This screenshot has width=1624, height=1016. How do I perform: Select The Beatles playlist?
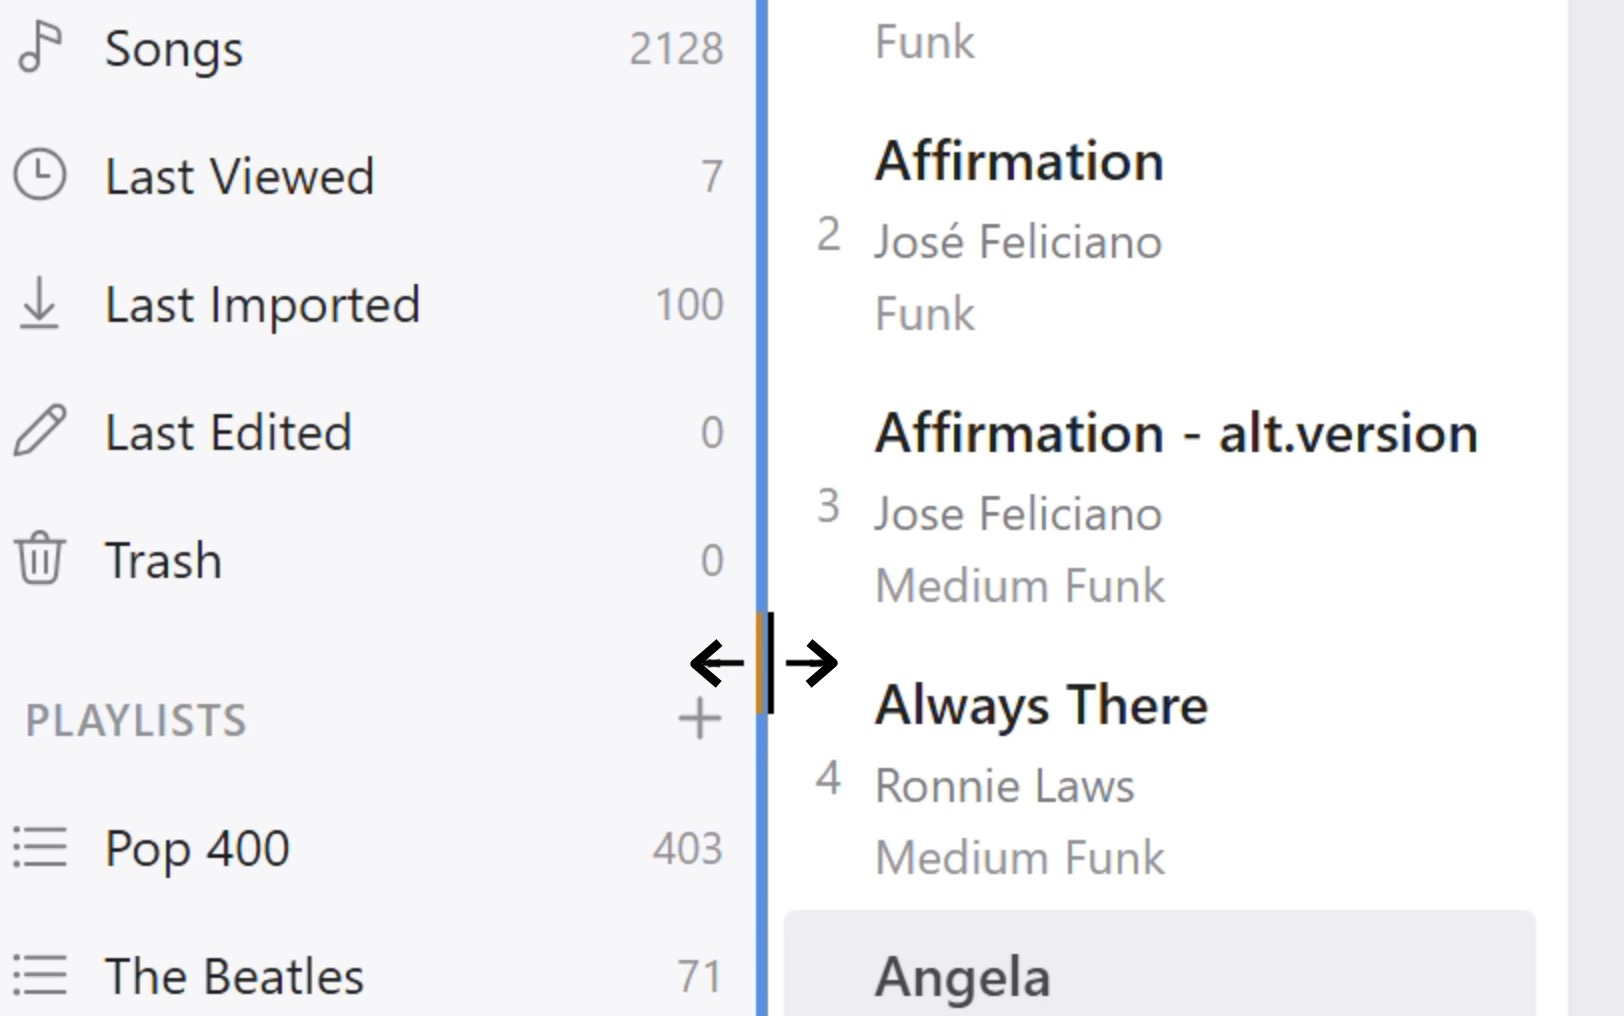(x=234, y=976)
